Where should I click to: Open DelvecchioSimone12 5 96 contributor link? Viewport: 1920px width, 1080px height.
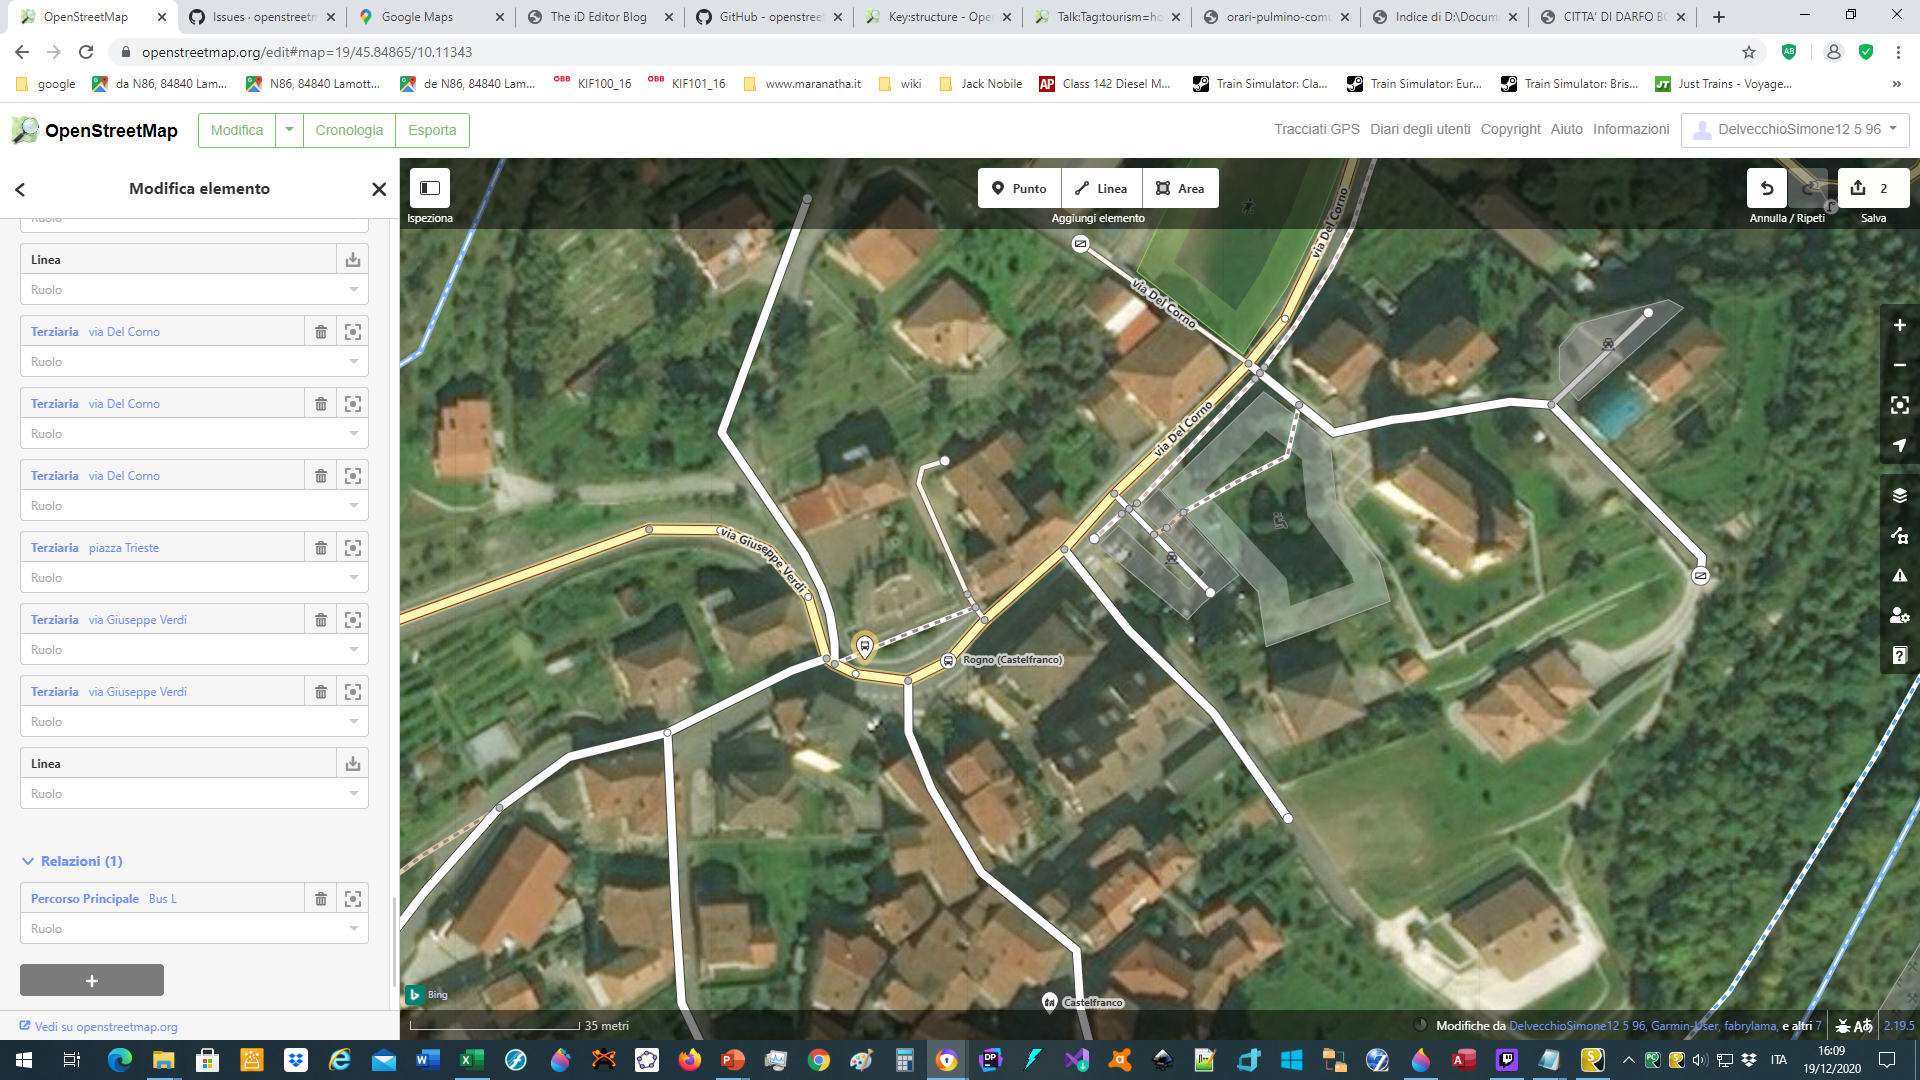point(1577,1026)
